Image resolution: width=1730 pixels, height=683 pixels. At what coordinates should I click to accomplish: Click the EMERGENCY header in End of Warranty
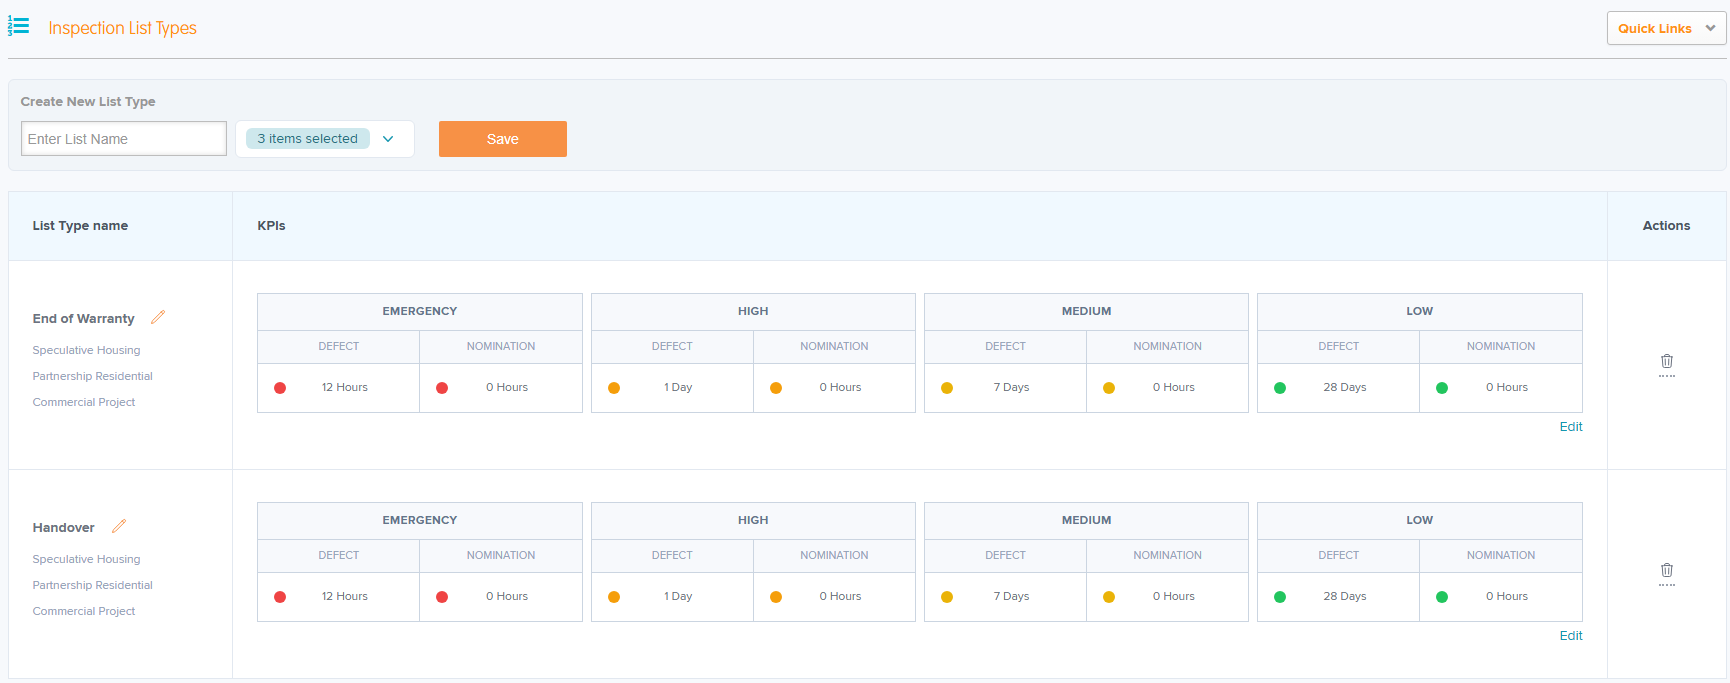[420, 311]
